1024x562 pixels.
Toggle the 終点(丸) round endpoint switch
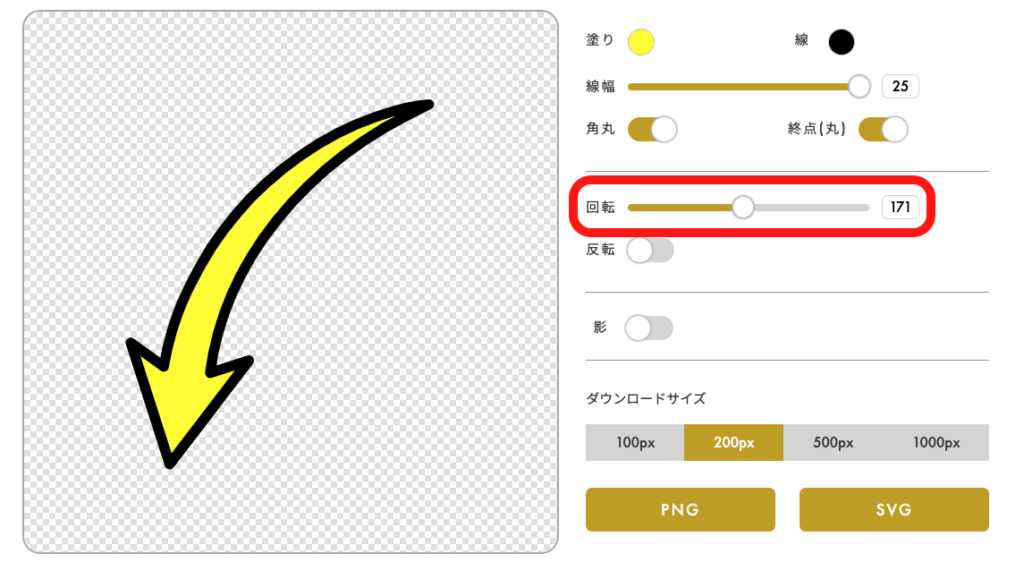tap(883, 129)
